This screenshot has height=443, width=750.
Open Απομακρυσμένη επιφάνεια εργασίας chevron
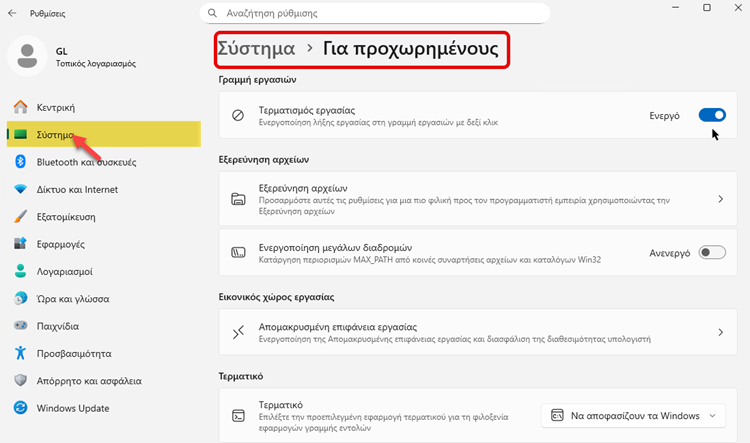[x=720, y=332]
